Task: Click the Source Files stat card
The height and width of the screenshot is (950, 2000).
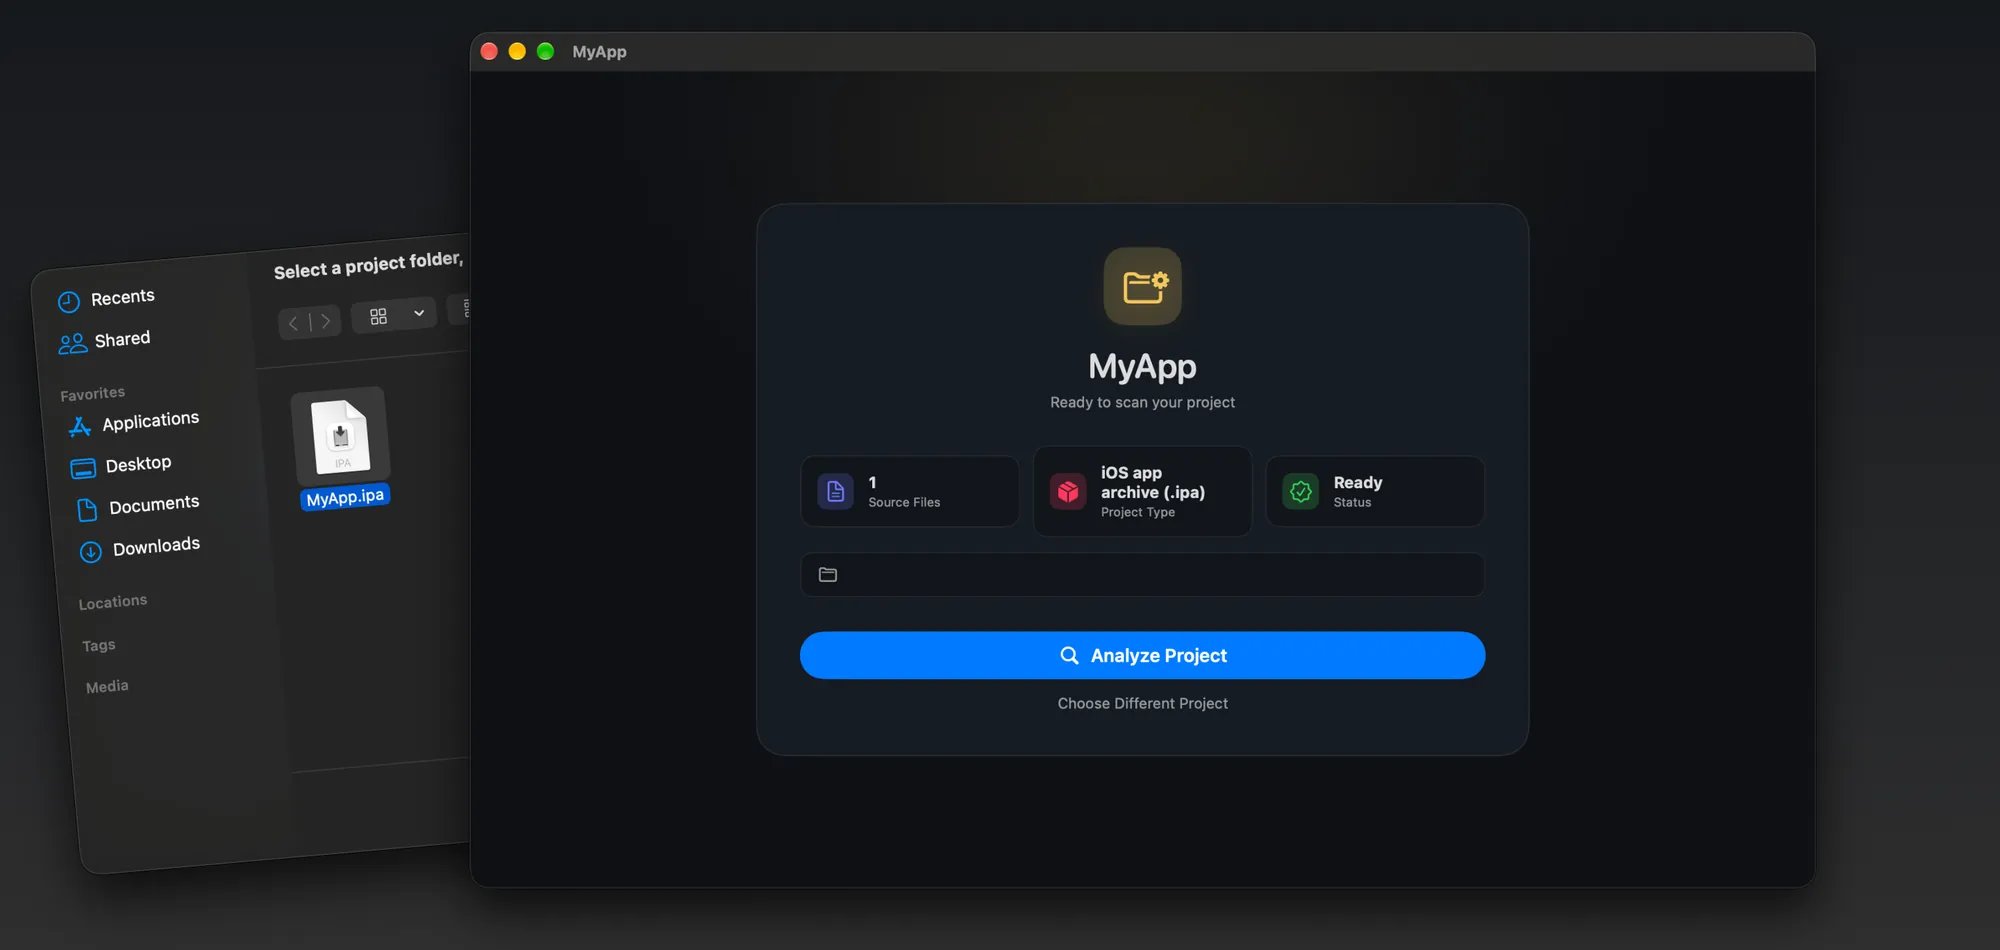Action: click(x=909, y=491)
